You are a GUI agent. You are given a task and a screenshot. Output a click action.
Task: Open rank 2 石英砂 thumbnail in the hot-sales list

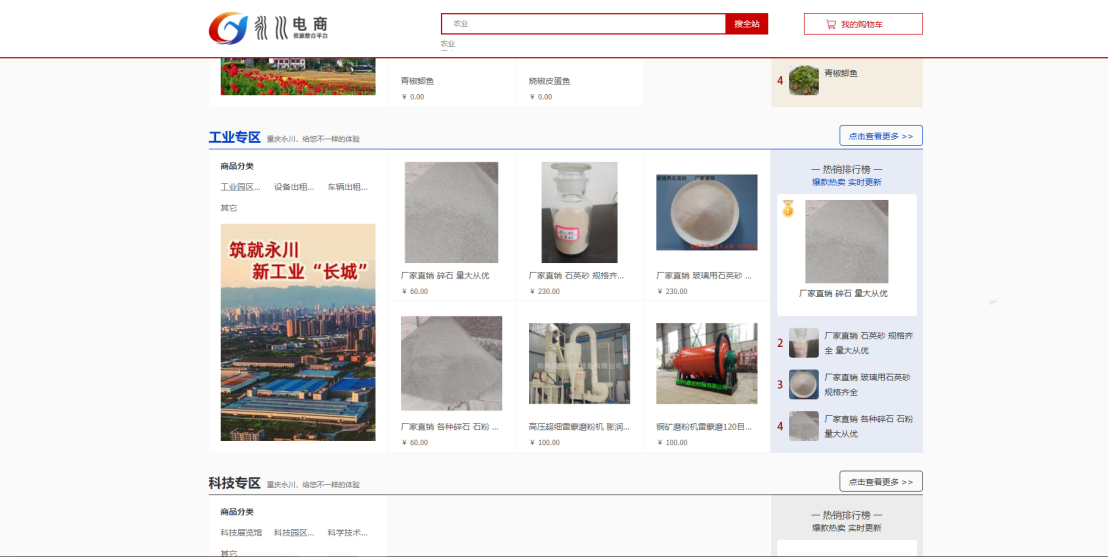(x=803, y=343)
